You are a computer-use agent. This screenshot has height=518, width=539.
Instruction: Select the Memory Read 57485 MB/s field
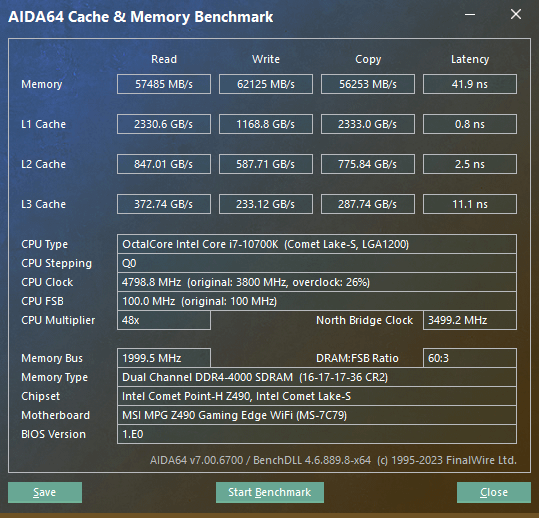164,84
